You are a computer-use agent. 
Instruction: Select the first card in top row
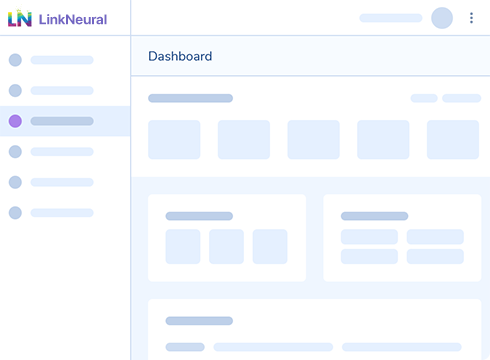[x=174, y=140]
